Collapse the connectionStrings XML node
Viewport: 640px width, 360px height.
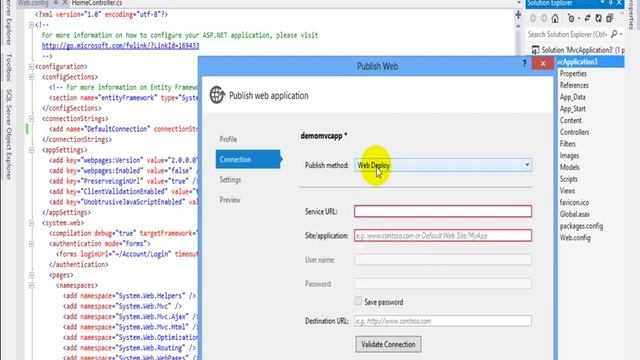point(31,118)
